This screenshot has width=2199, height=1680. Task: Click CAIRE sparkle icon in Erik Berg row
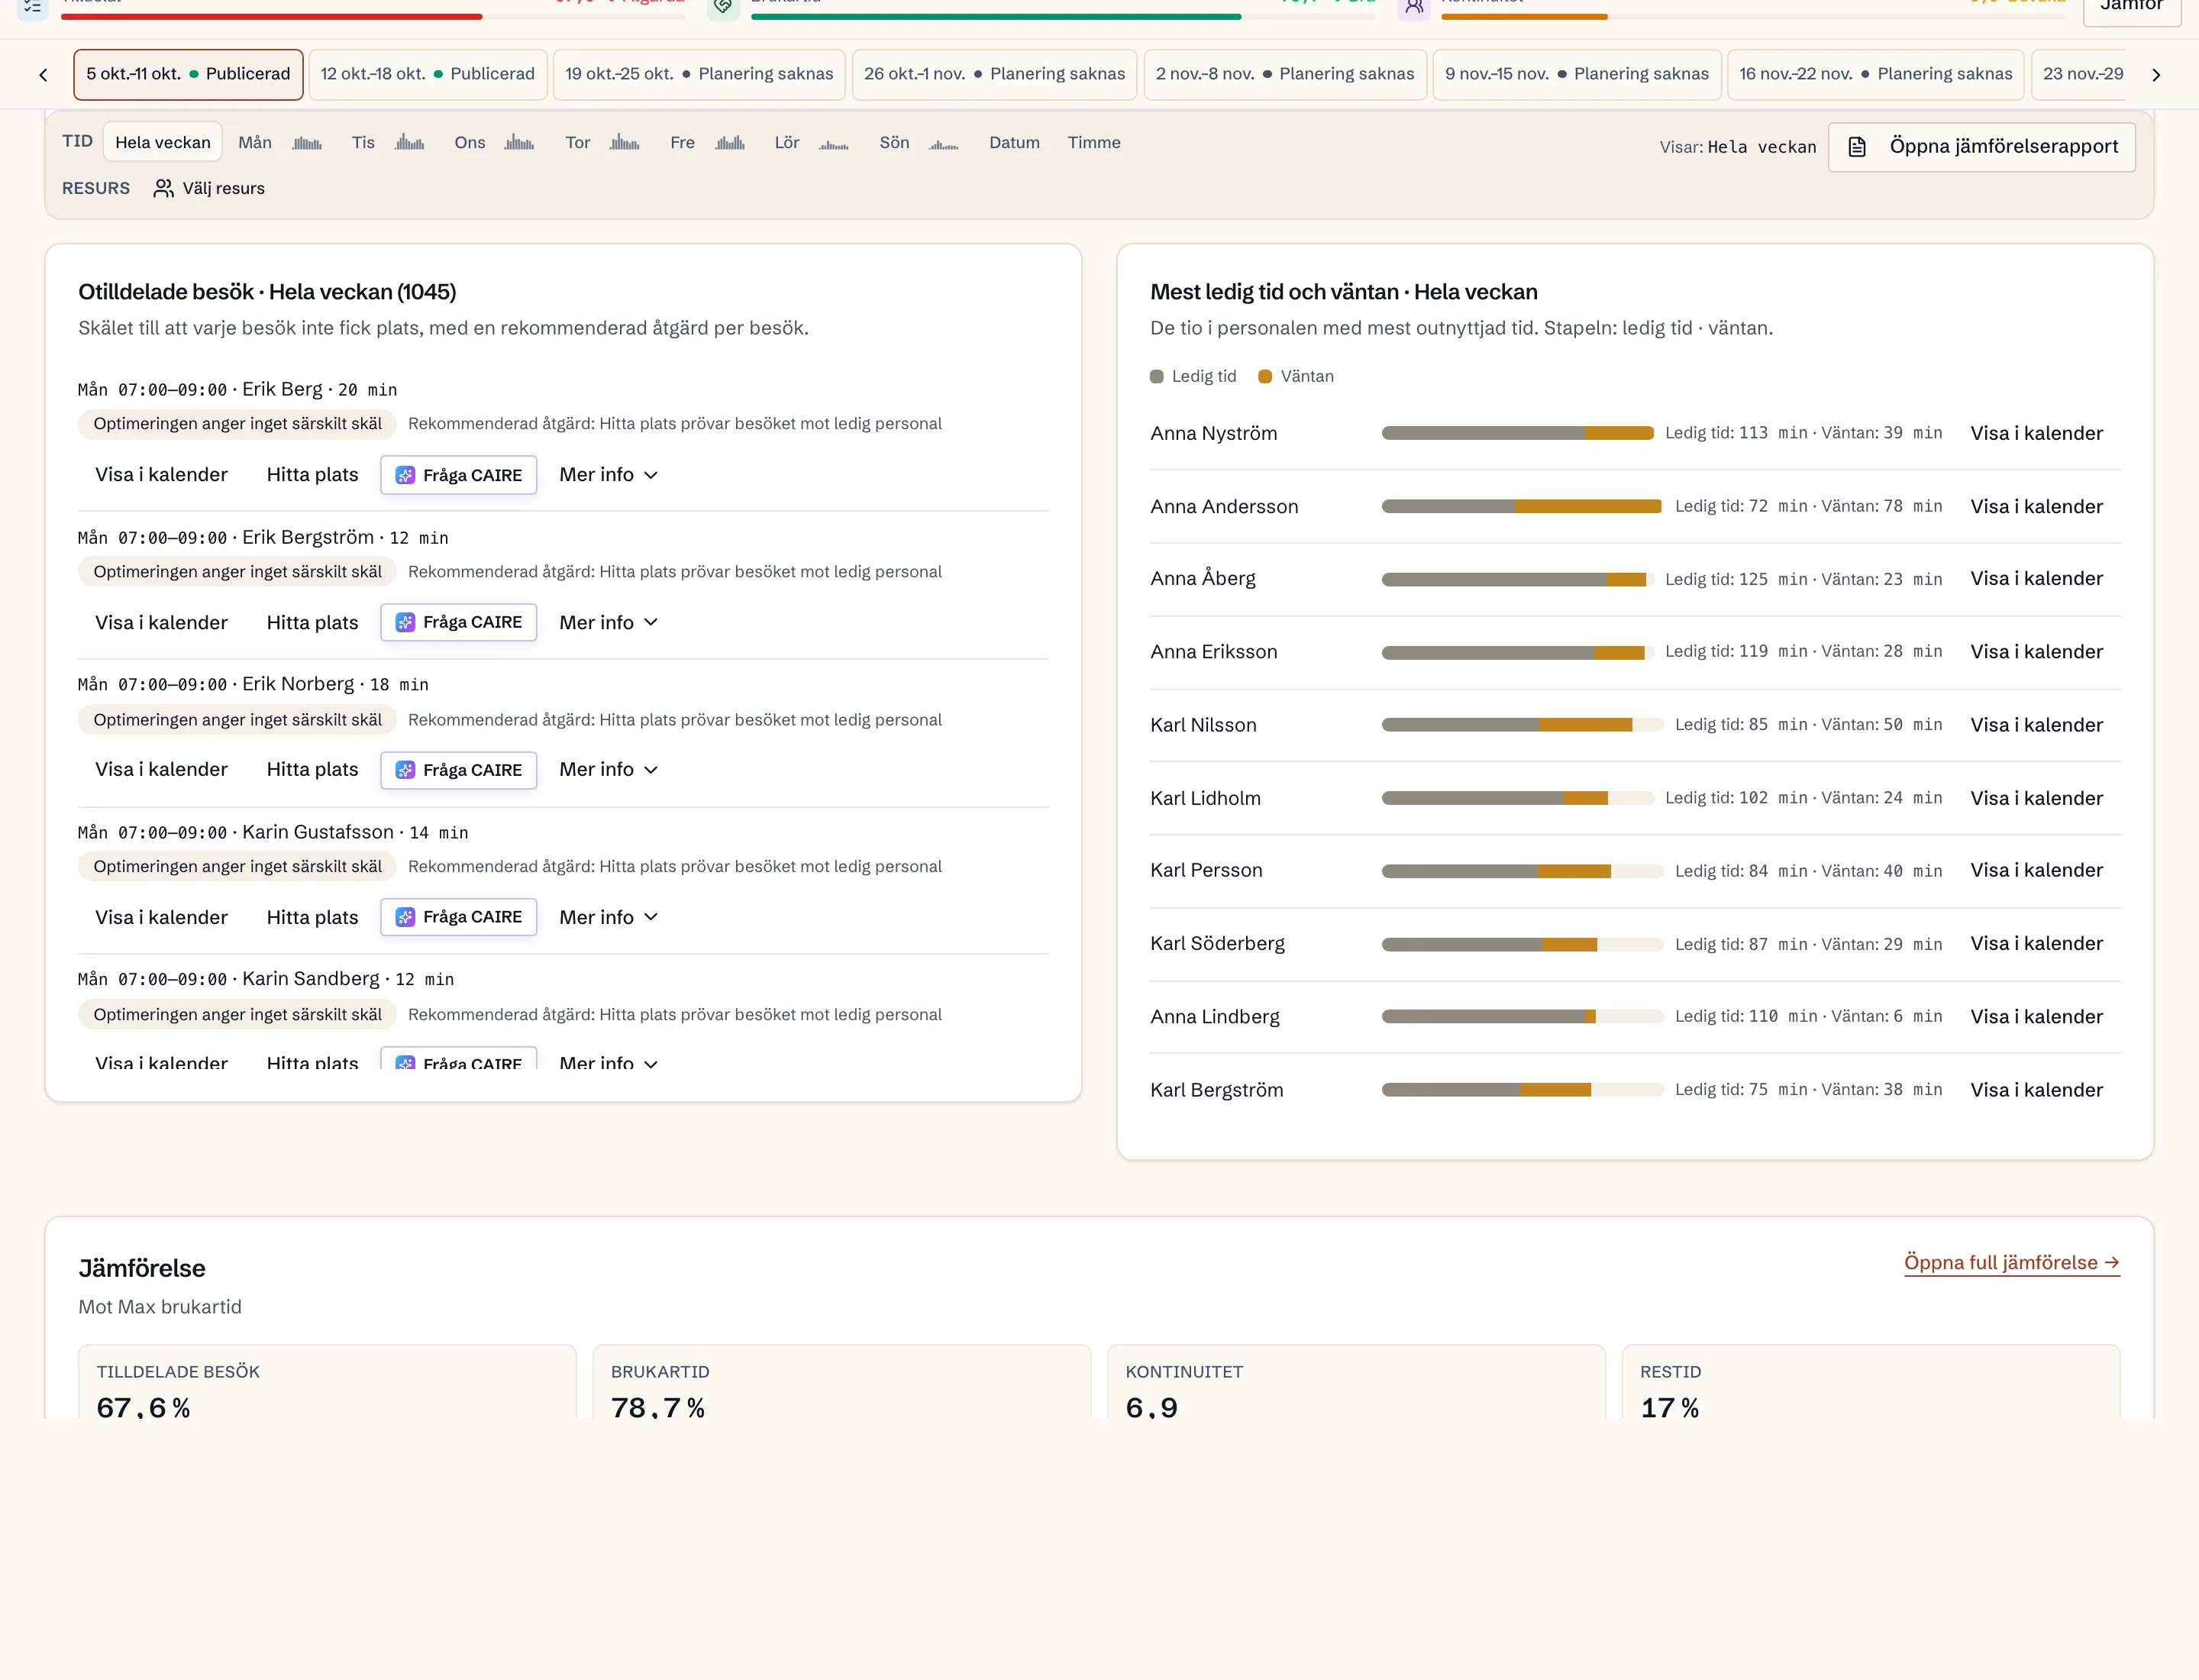pyautogui.click(x=405, y=475)
